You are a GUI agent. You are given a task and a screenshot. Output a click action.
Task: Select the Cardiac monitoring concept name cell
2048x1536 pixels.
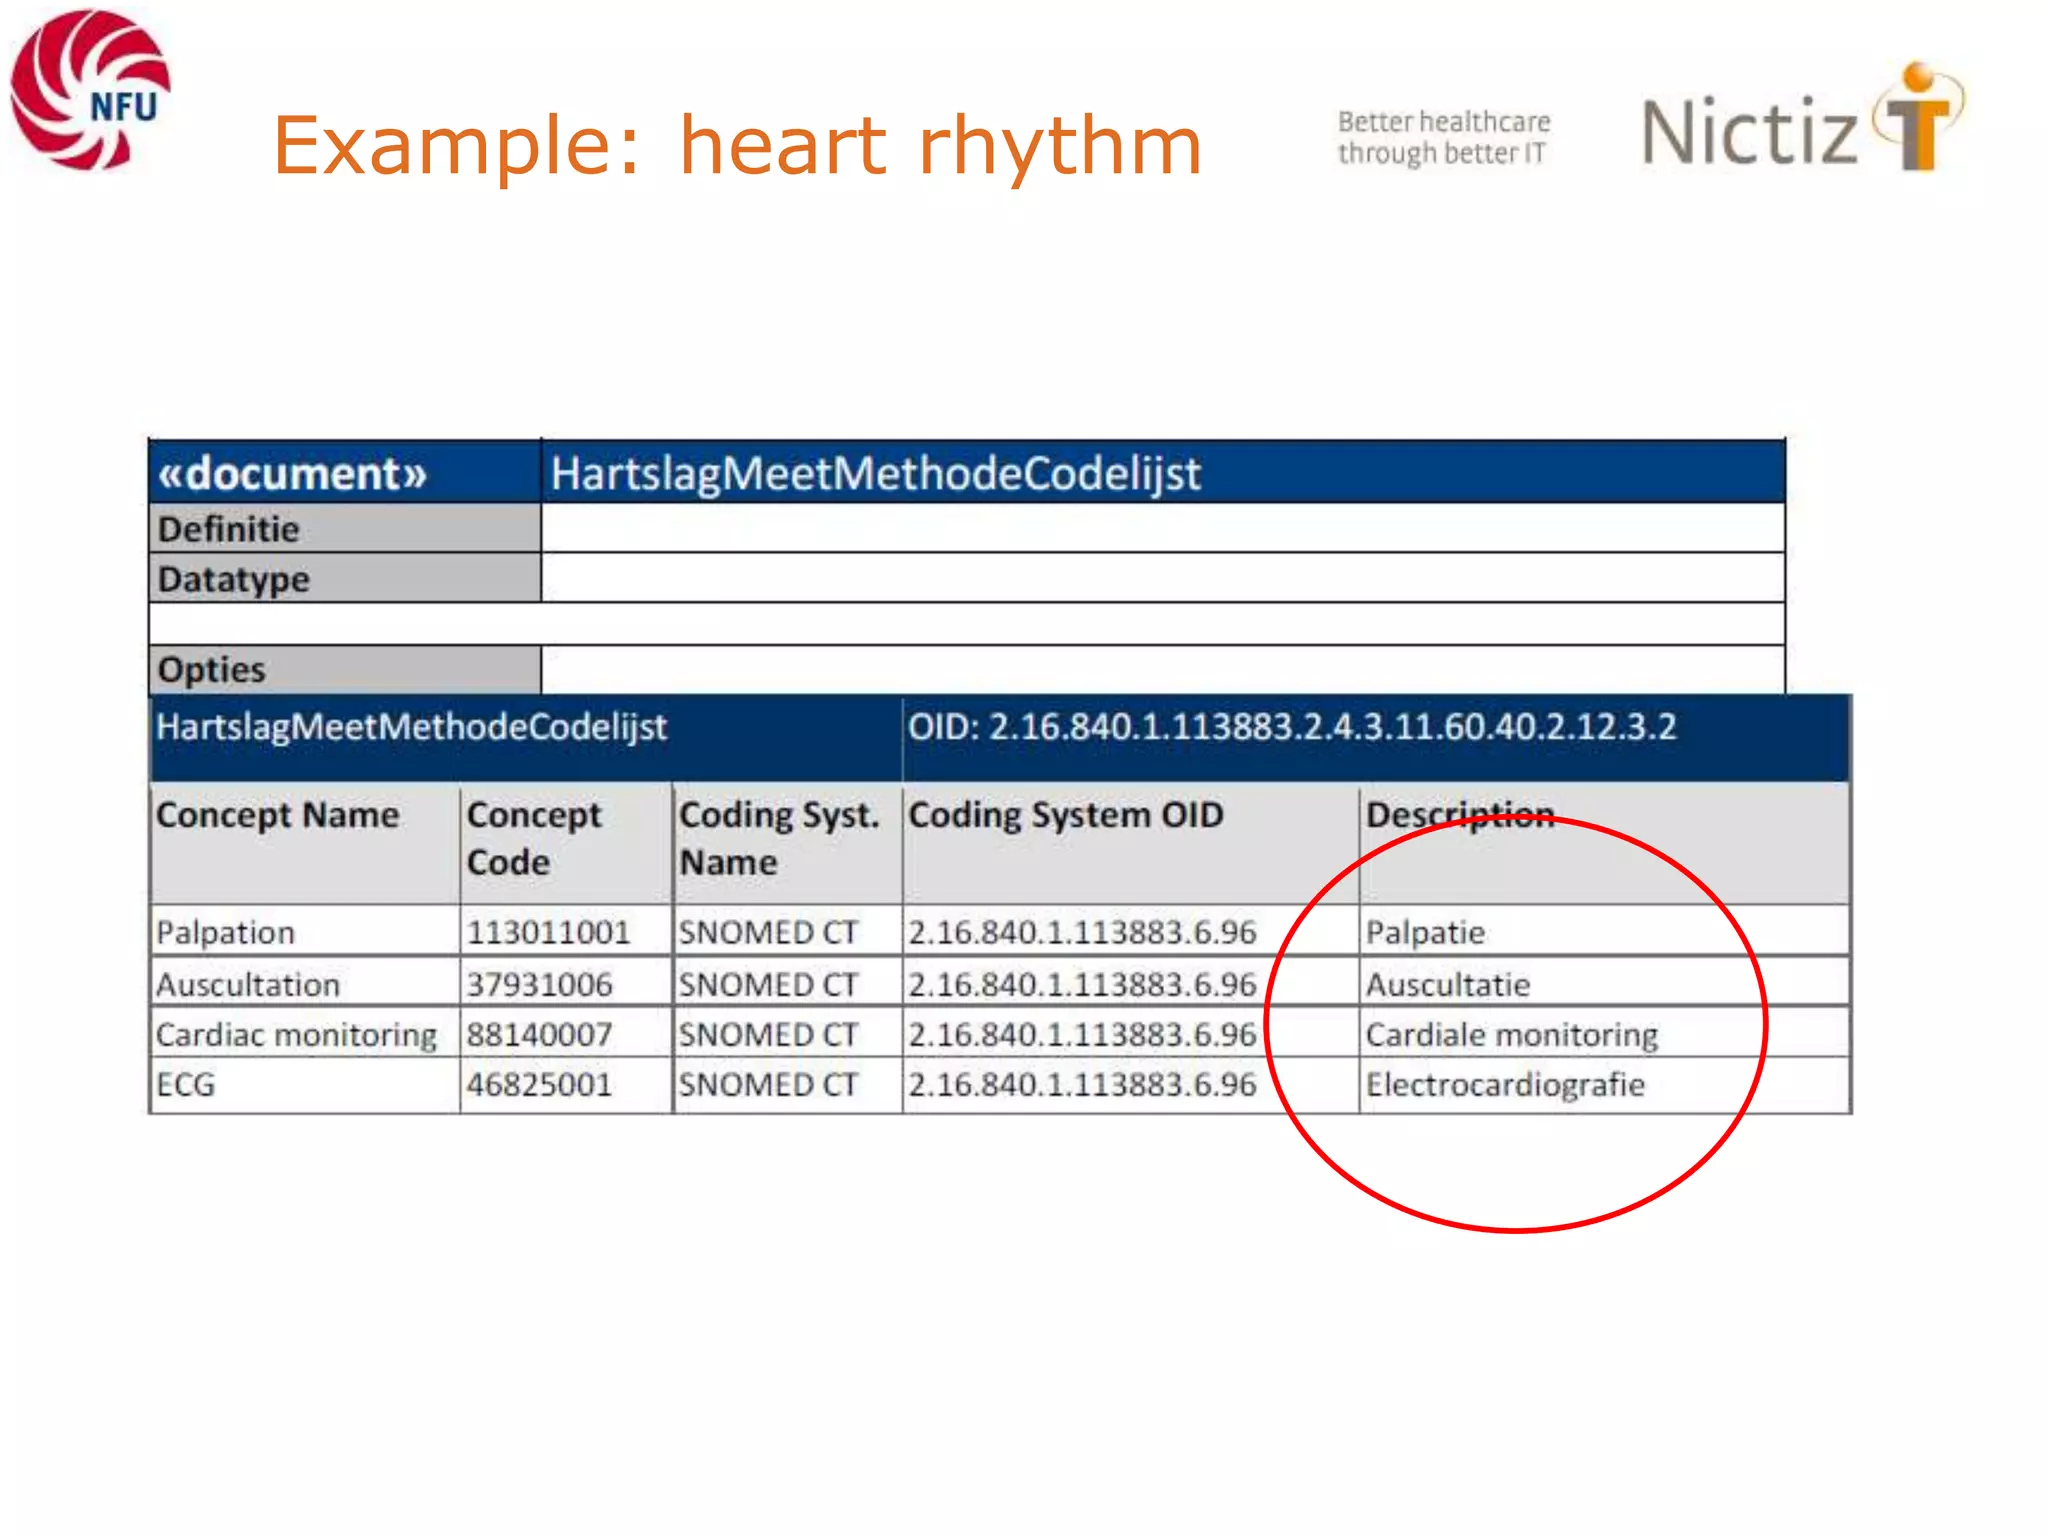click(305, 1034)
